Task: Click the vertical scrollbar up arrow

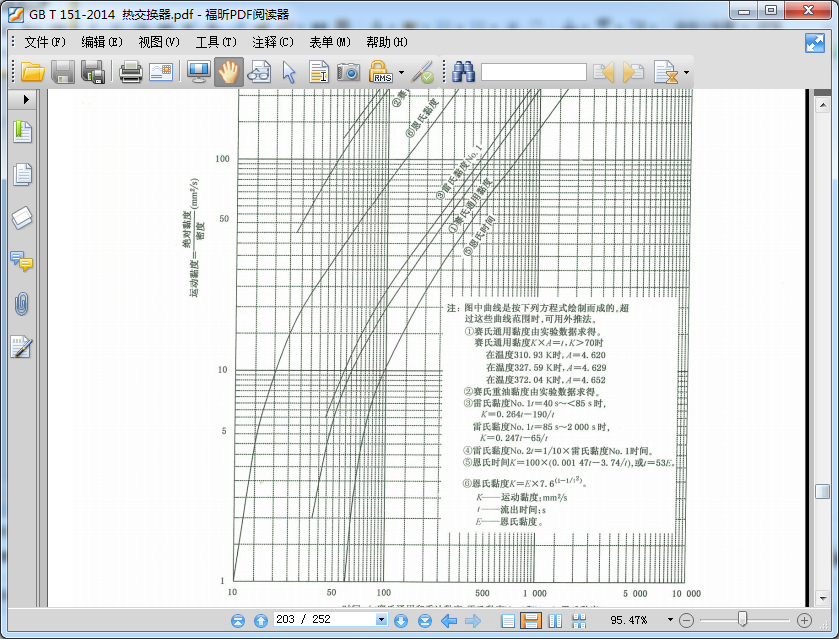Action: click(822, 105)
